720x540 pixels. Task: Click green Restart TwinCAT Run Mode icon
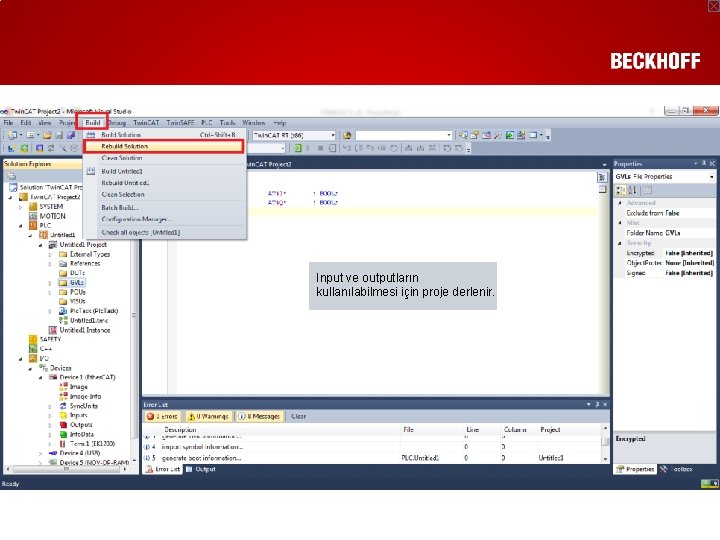24,148
